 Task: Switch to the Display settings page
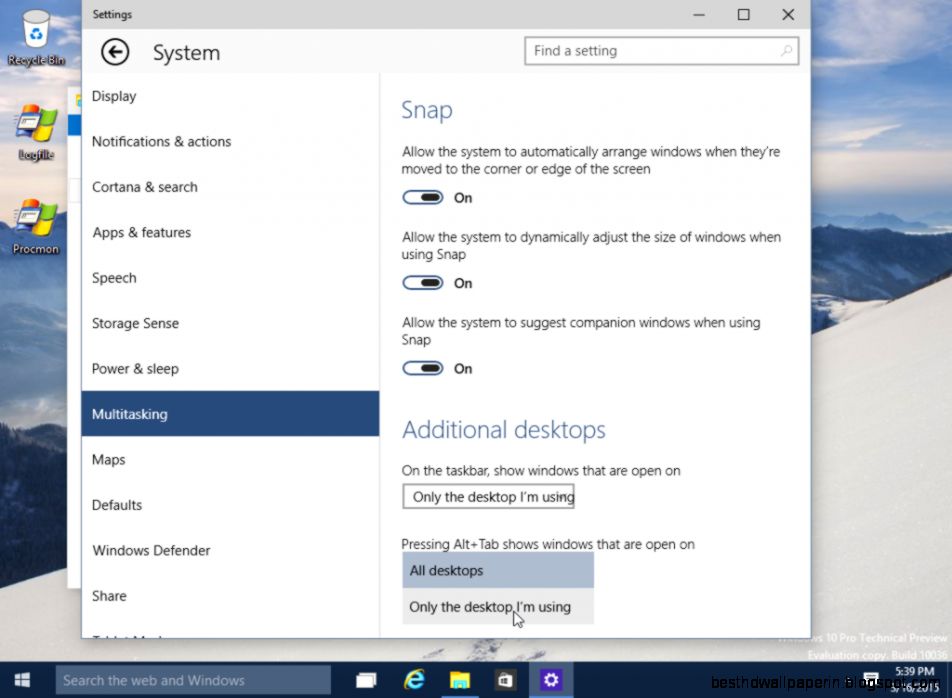(113, 96)
